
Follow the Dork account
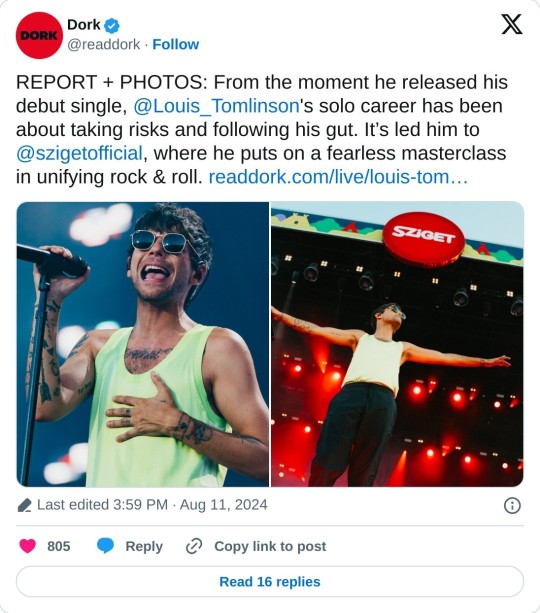click(176, 45)
